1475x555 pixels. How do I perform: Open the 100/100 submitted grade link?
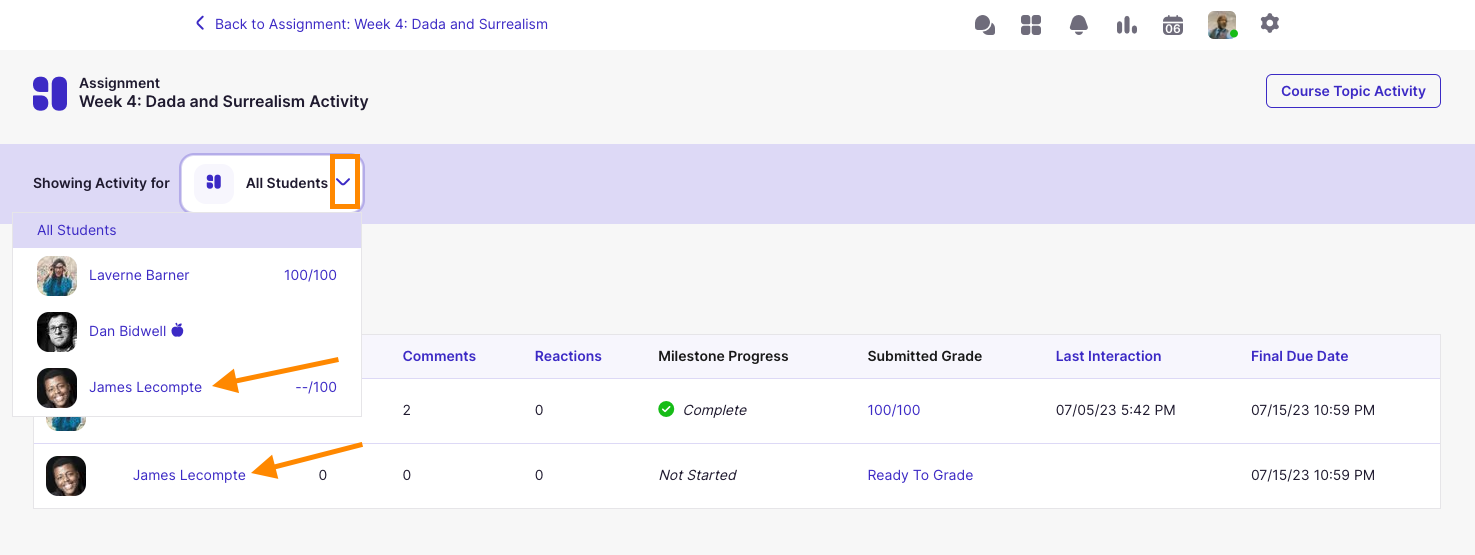894,410
